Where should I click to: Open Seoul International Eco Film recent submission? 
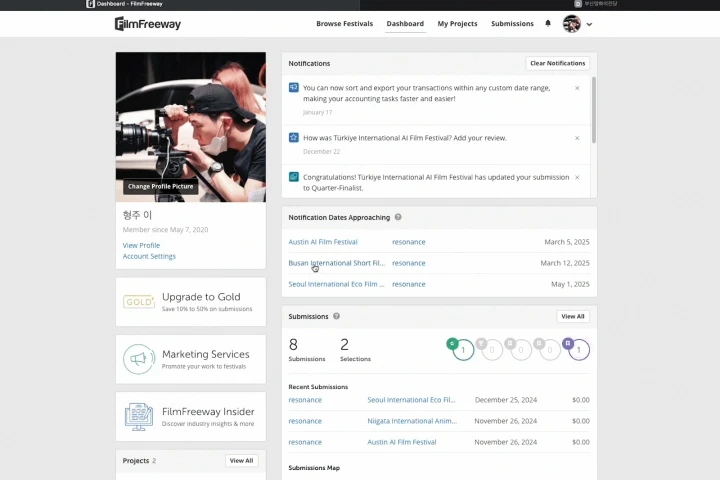[x=411, y=400]
